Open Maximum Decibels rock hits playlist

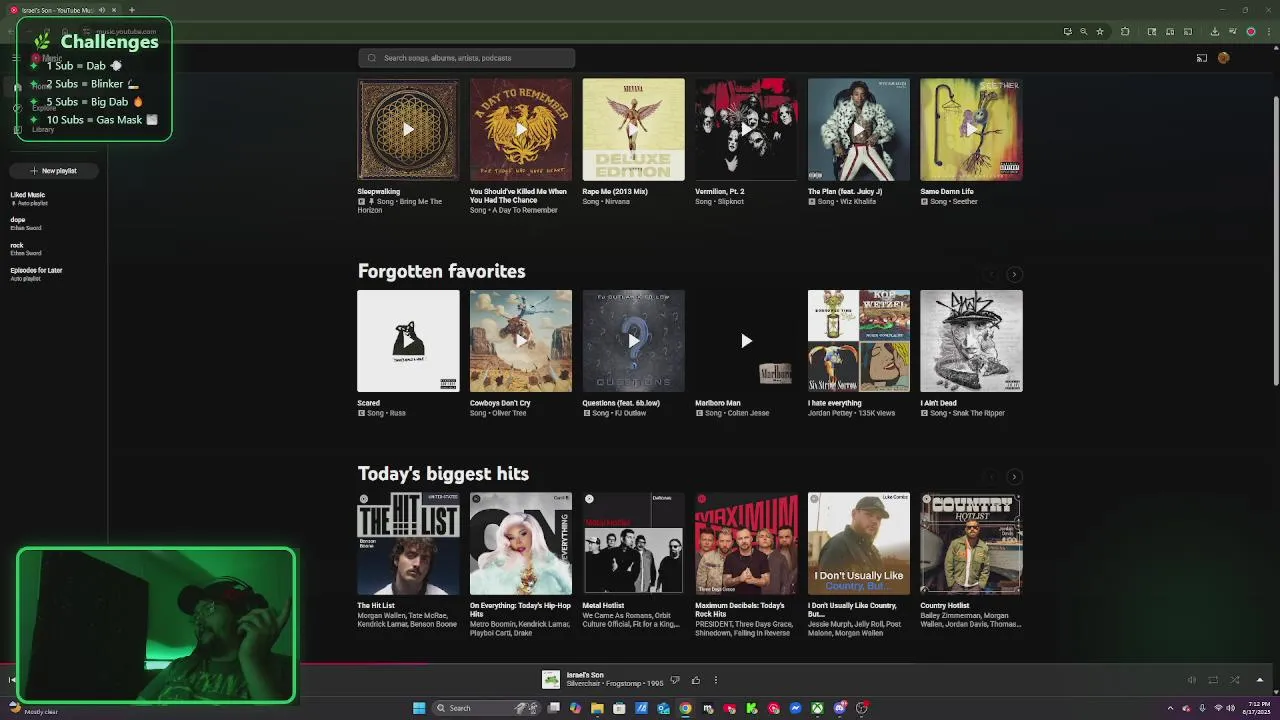click(746, 543)
